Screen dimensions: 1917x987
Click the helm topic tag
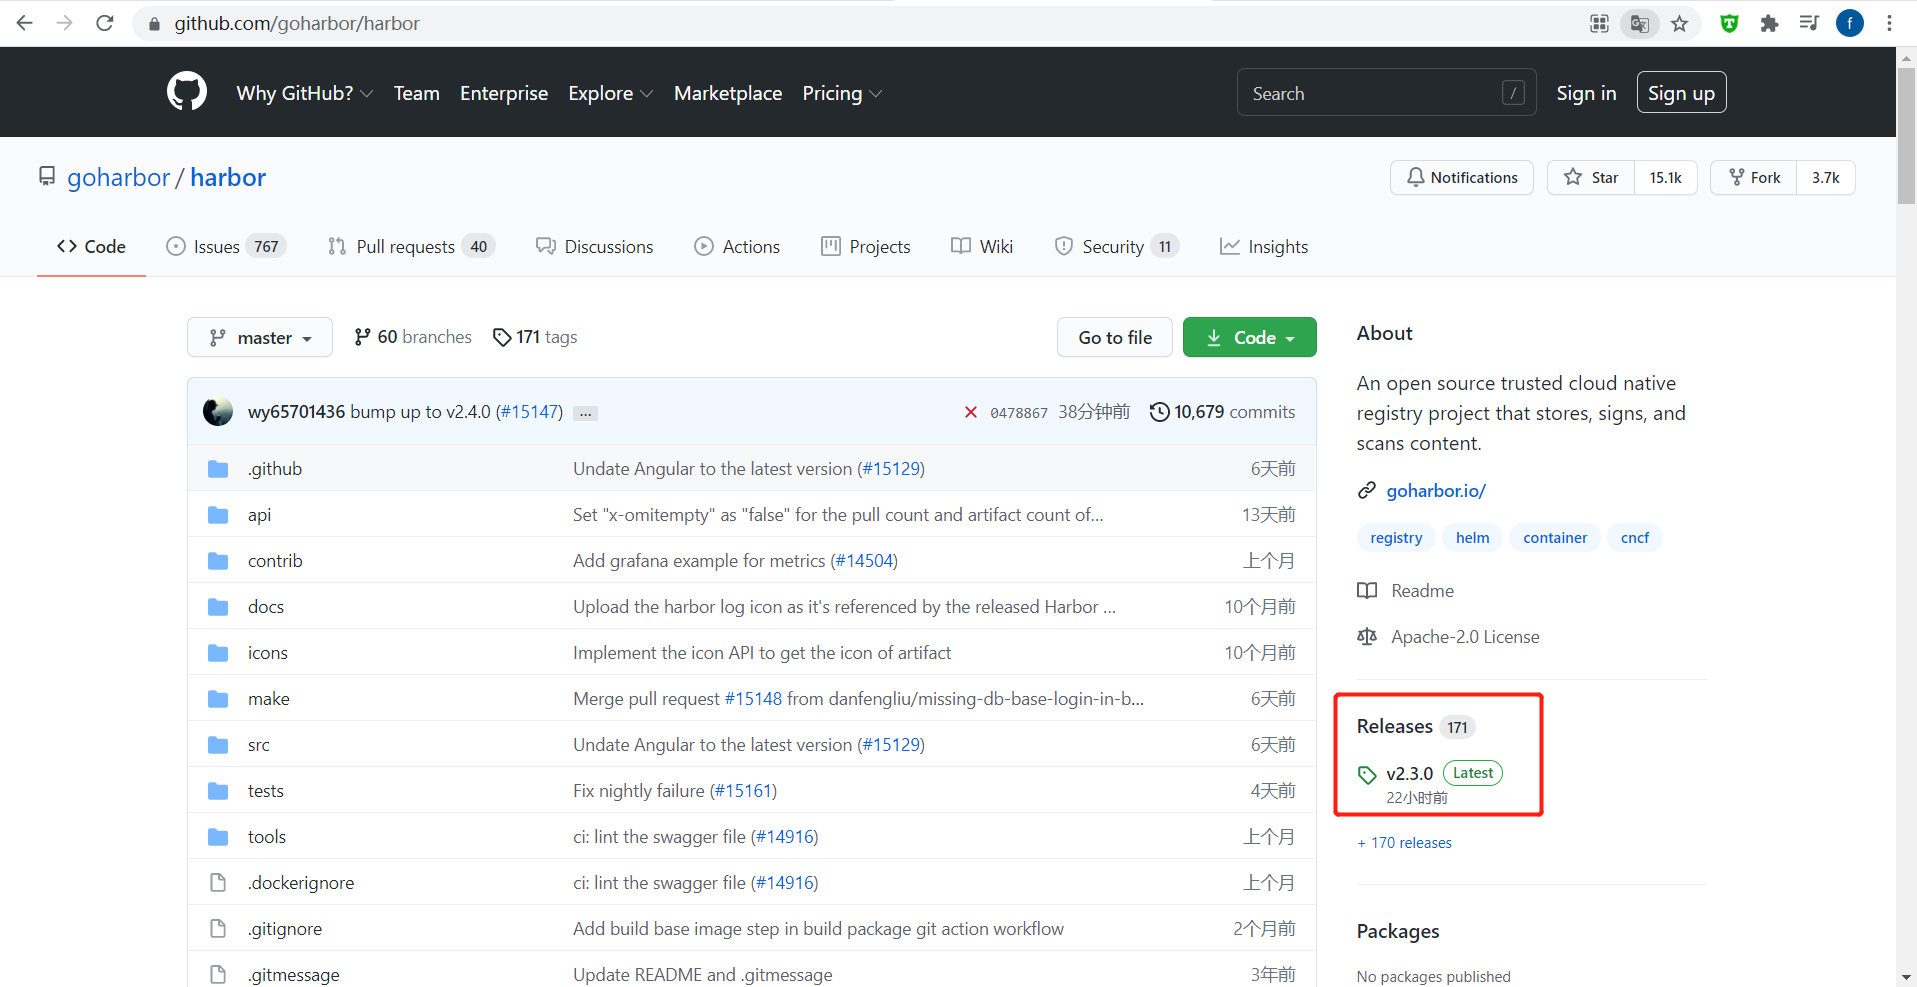coord(1472,538)
